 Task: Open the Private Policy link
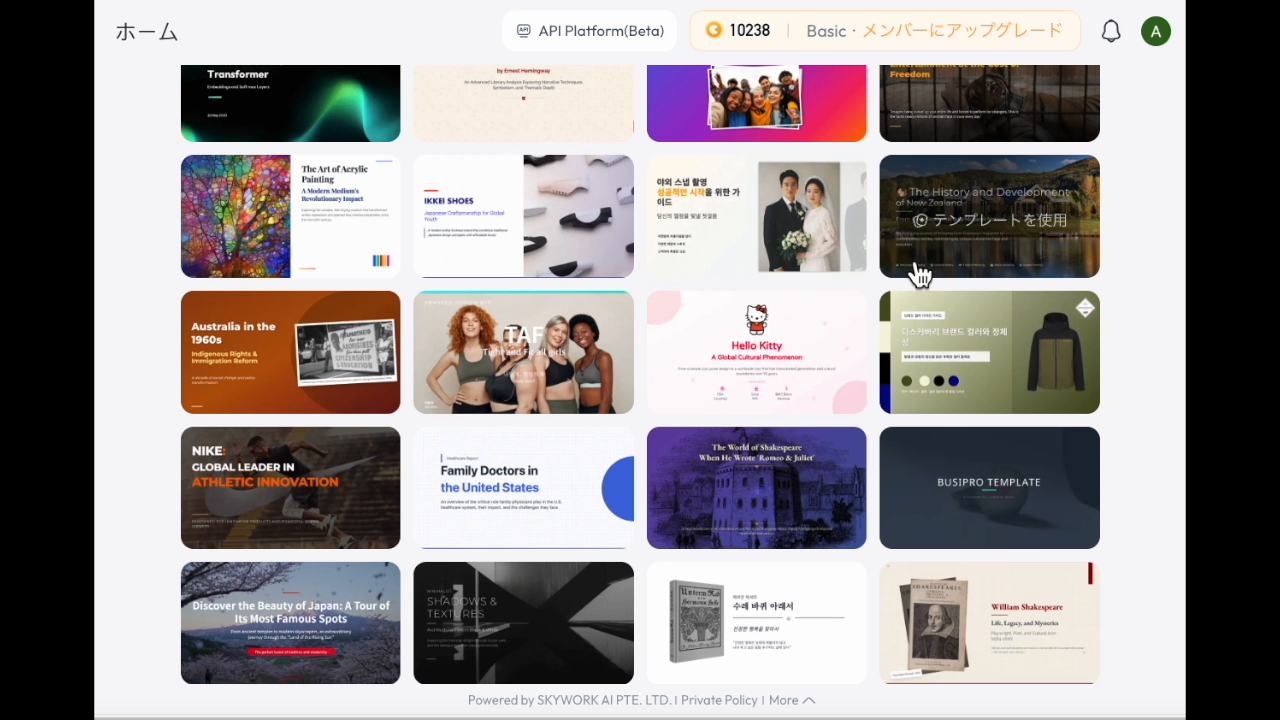719,700
